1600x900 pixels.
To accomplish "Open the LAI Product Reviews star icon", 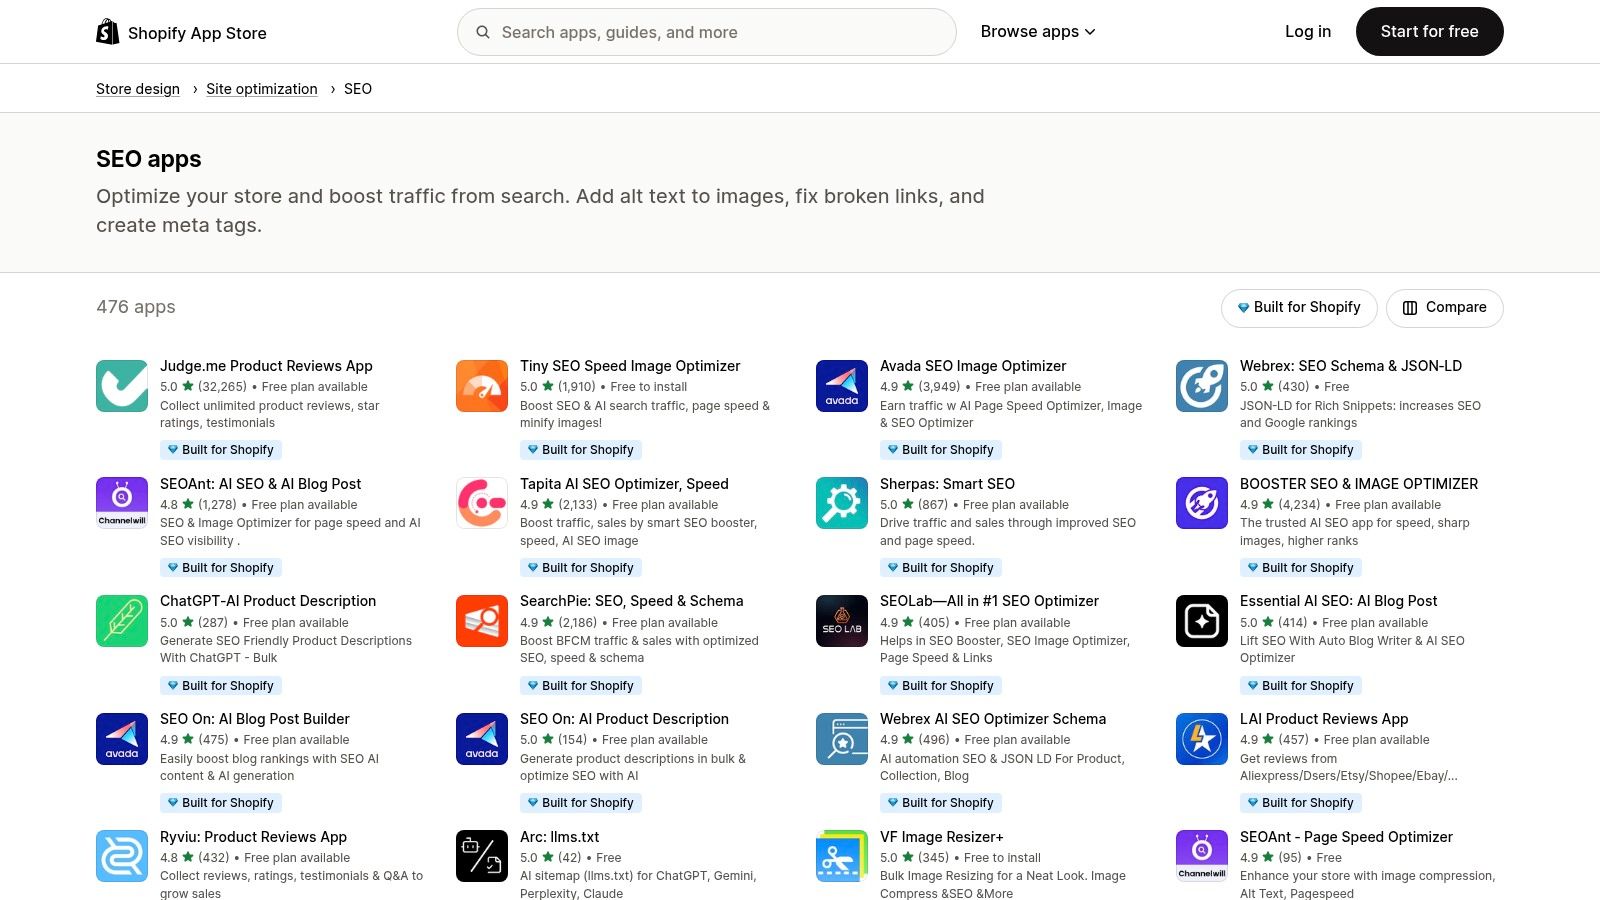I will click(x=1202, y=739).
